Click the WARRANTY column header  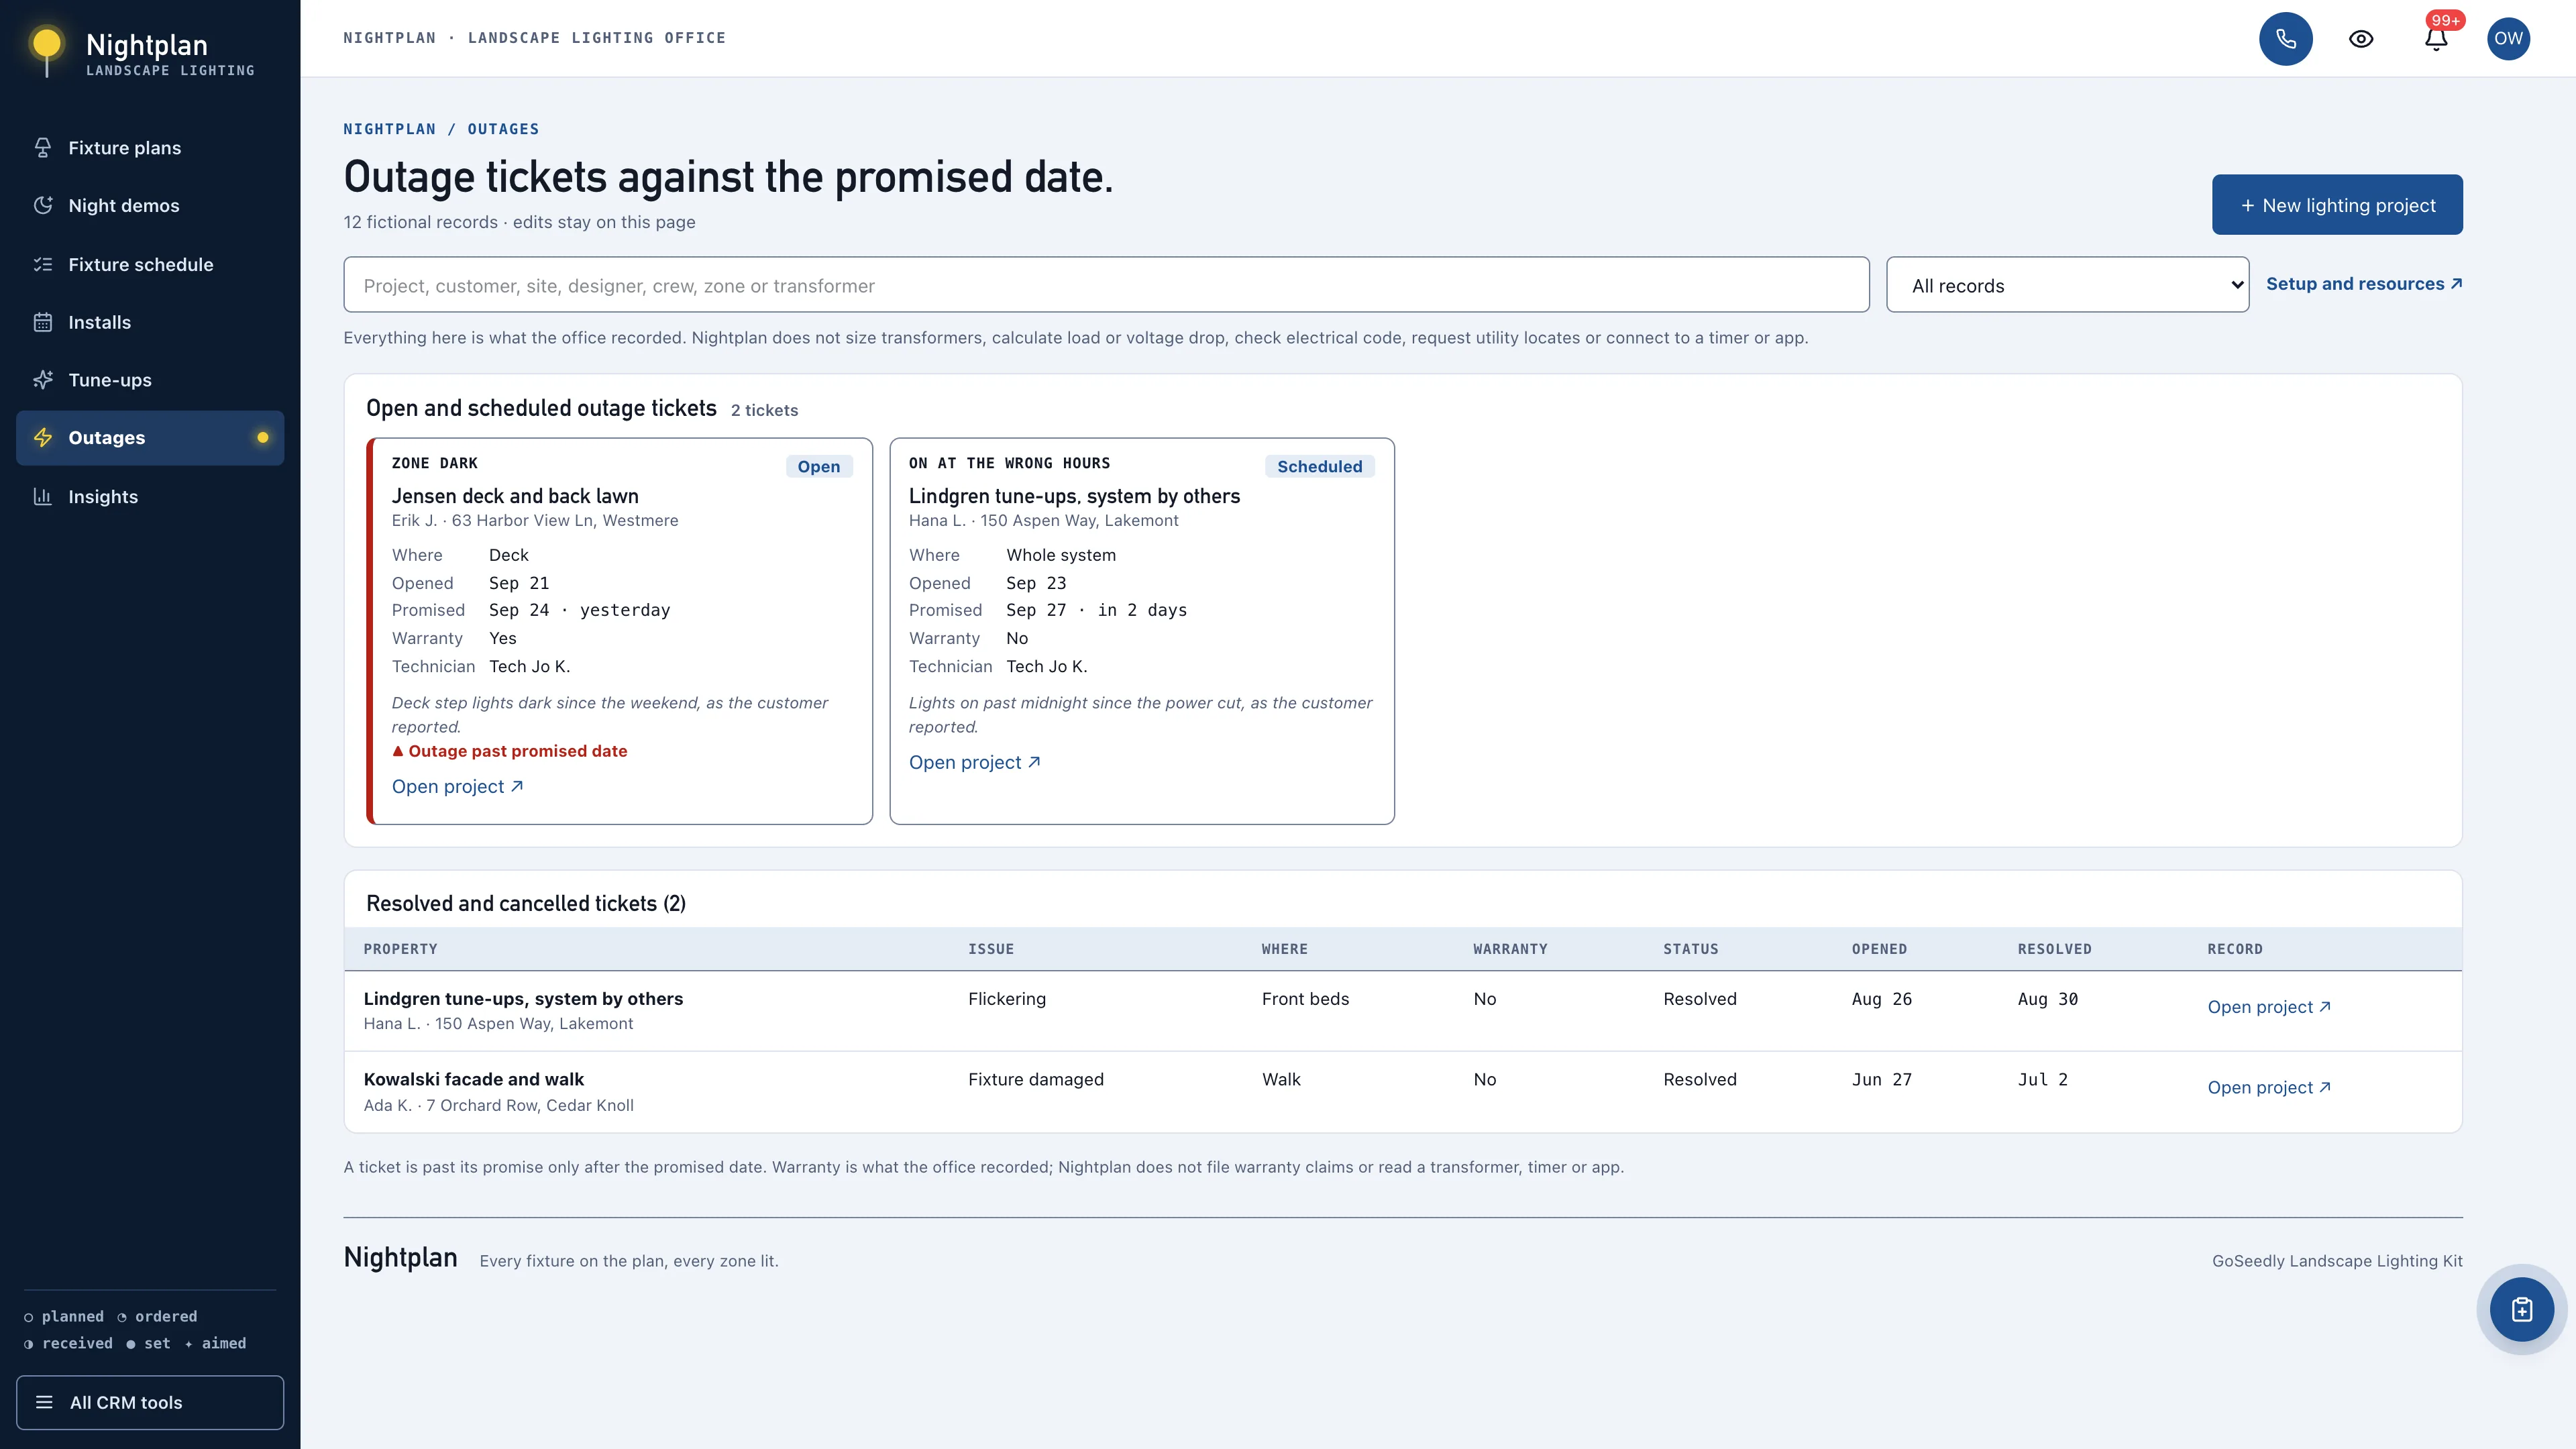coord(1510,949)
